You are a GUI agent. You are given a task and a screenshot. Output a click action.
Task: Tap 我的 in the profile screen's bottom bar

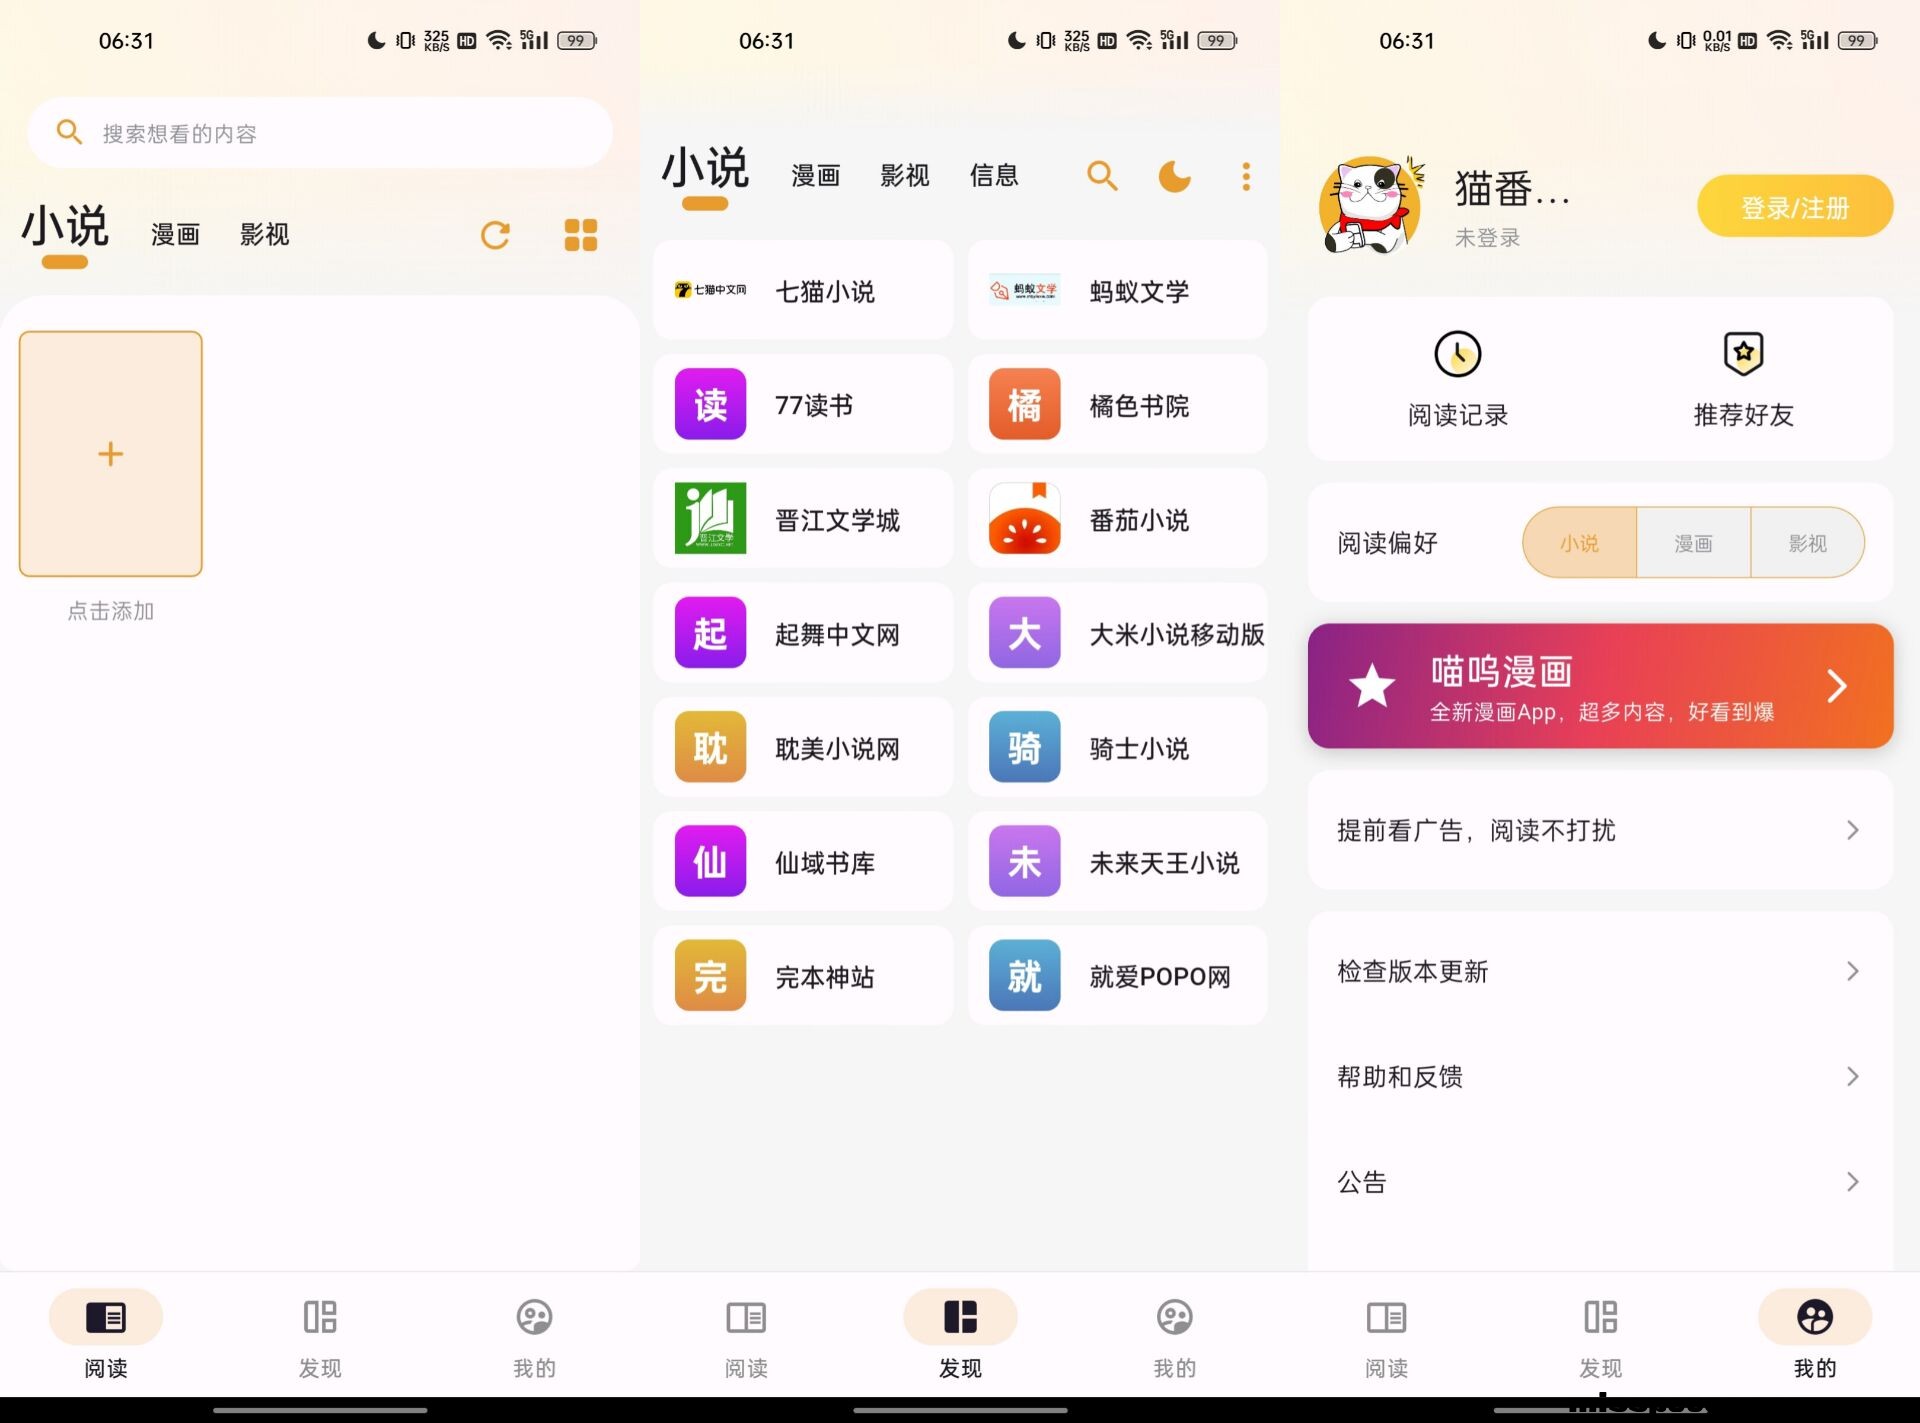coord(1815,1335)
